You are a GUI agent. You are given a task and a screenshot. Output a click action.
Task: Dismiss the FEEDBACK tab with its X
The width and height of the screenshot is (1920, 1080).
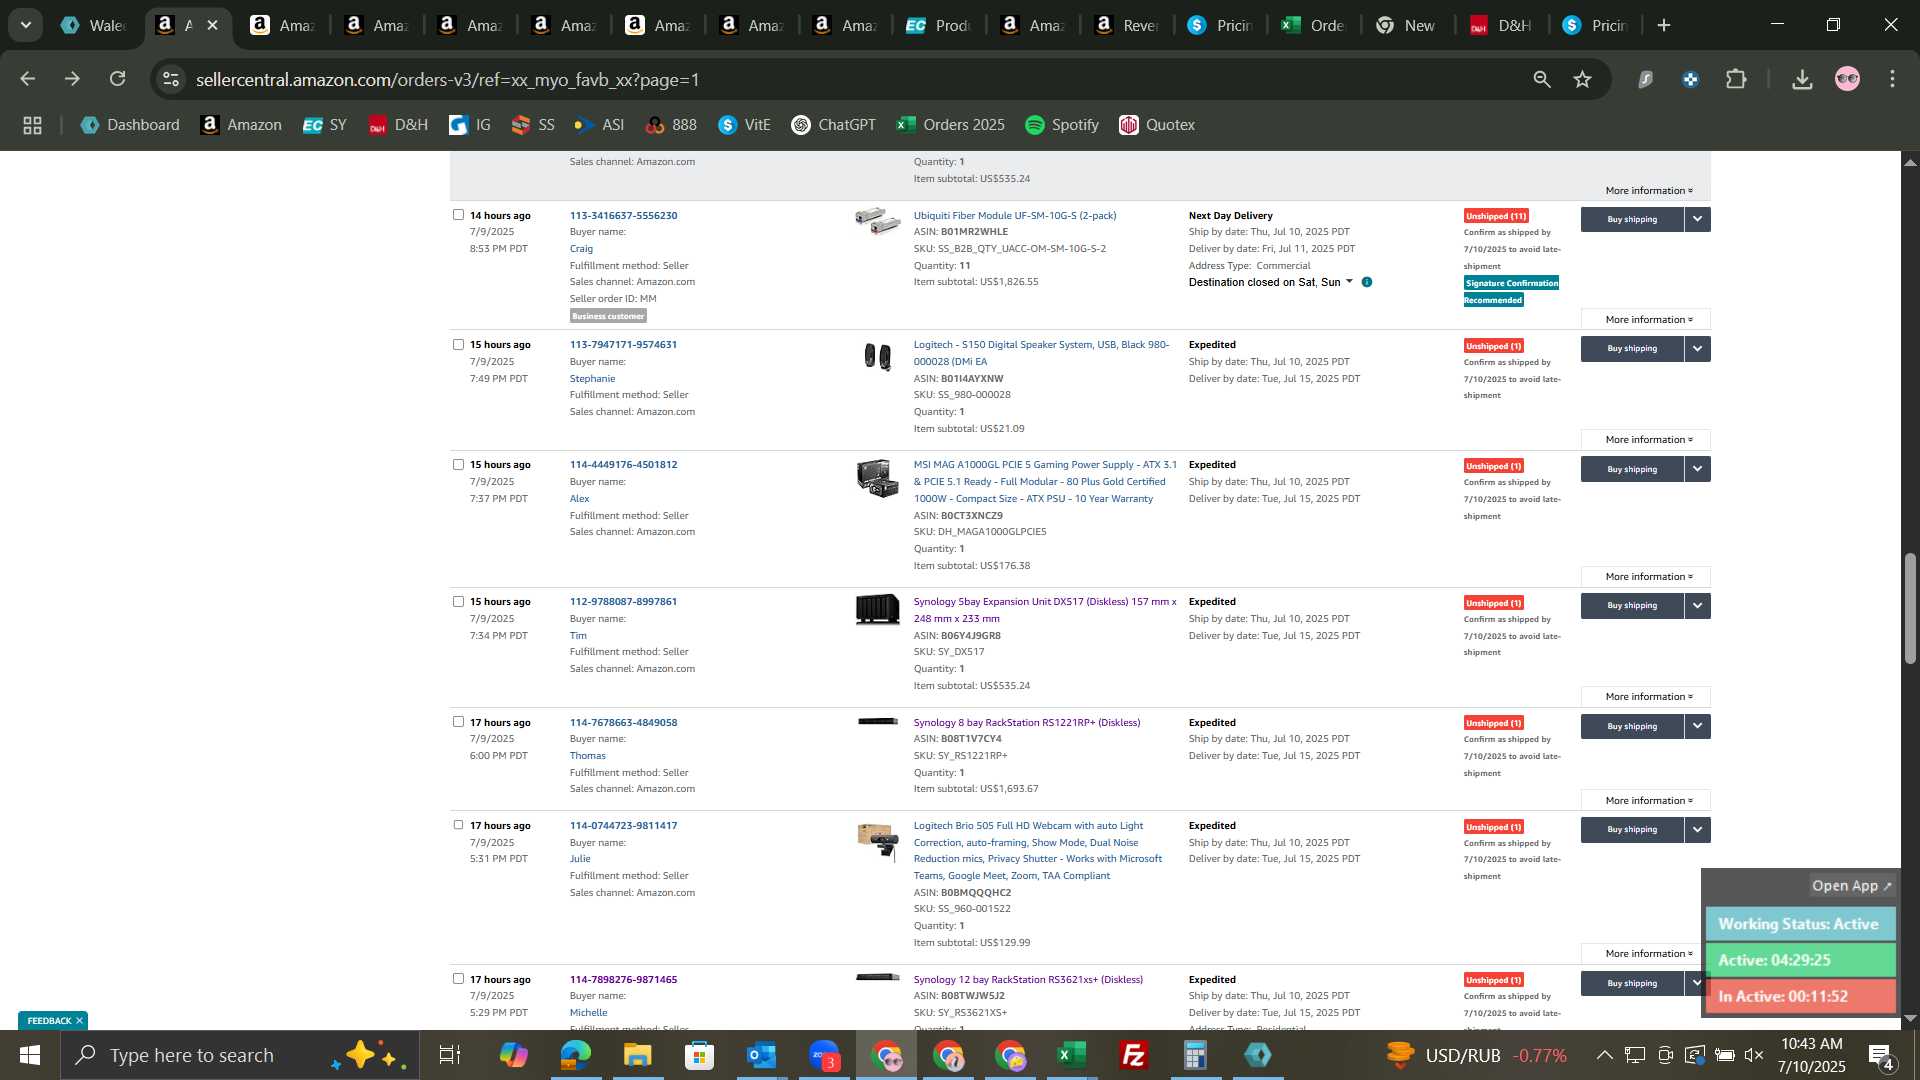[79, 1020]
